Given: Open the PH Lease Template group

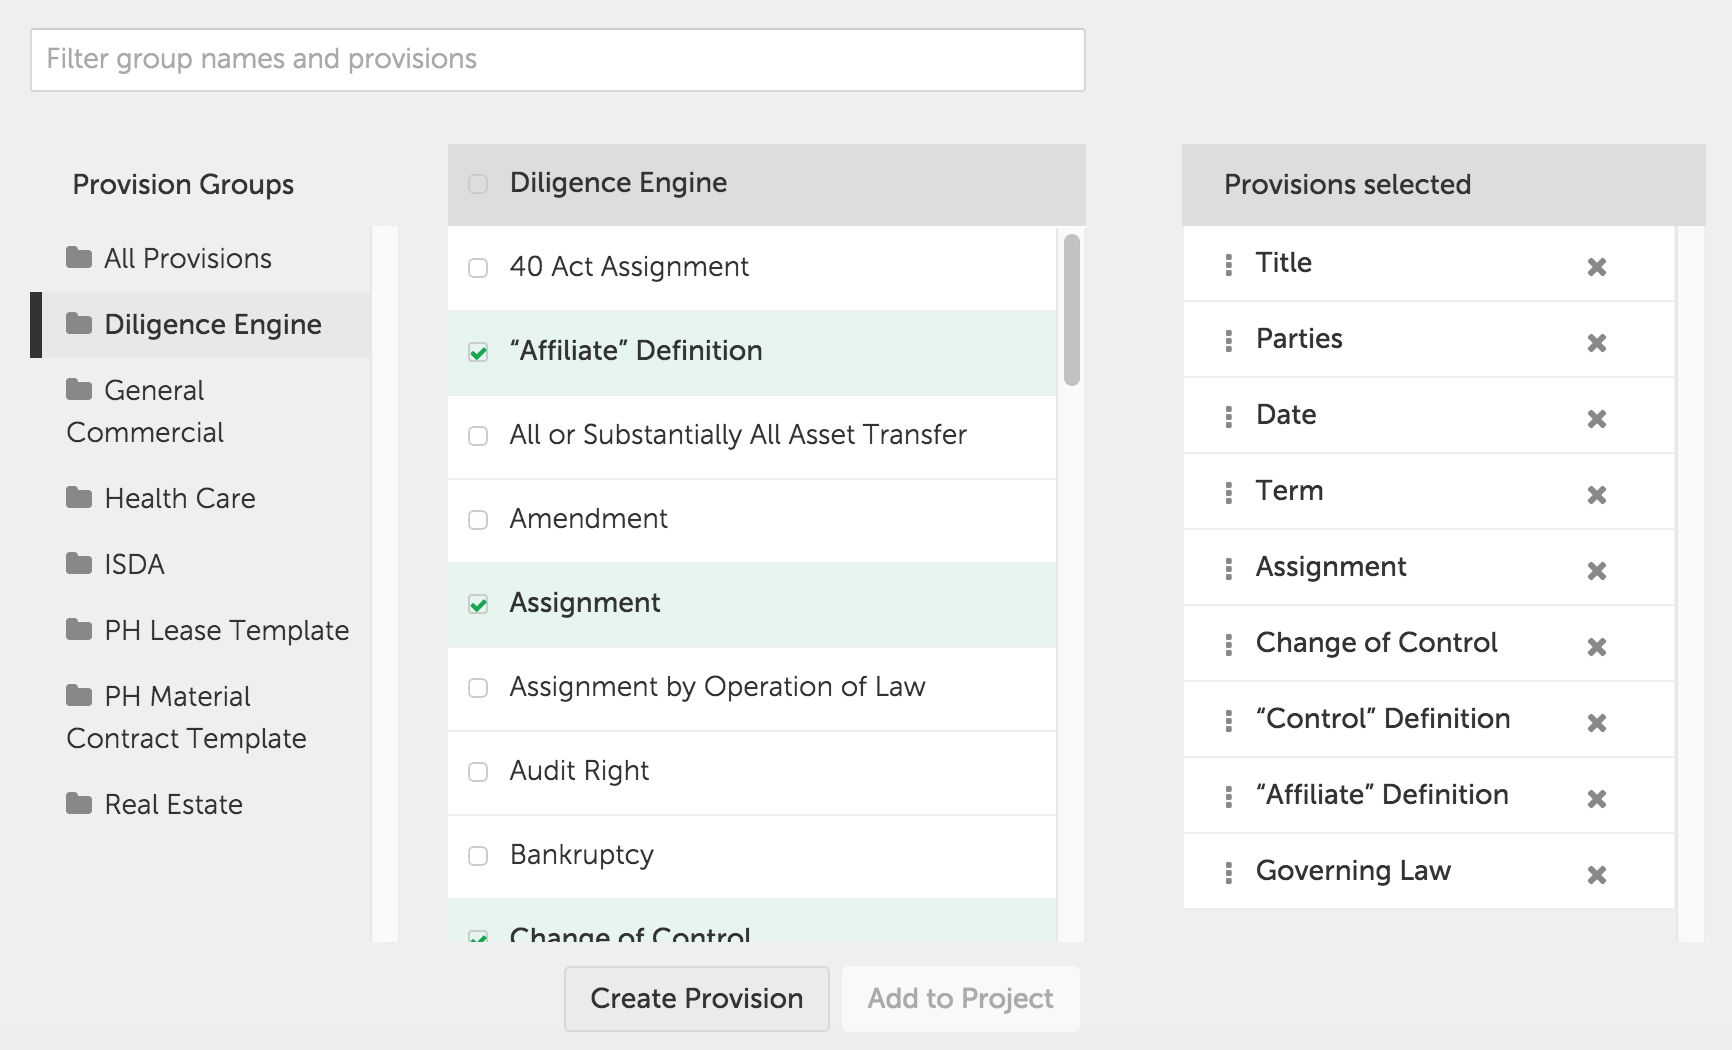Looking at the screenshot, I should pyautogui.click(x=201, y=631).
